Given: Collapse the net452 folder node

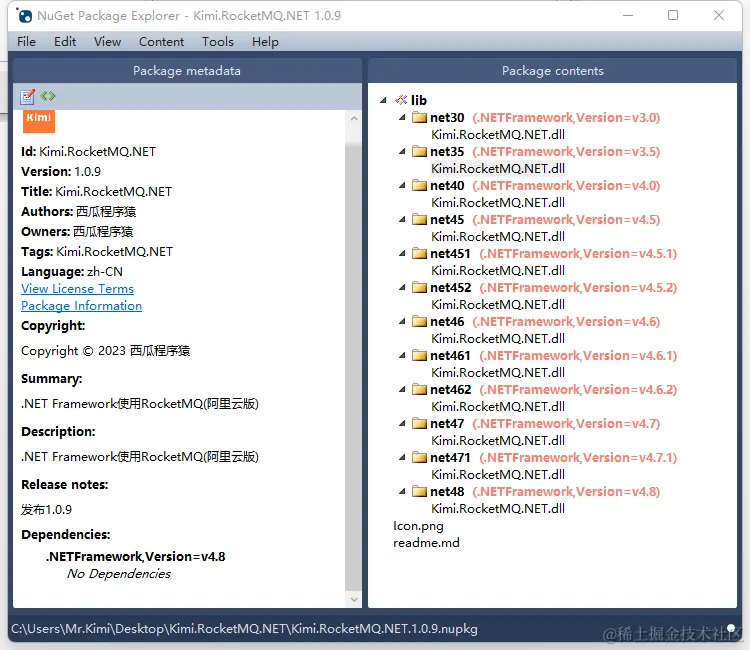Looking at the screenshot, I should [x=402, y=287].
